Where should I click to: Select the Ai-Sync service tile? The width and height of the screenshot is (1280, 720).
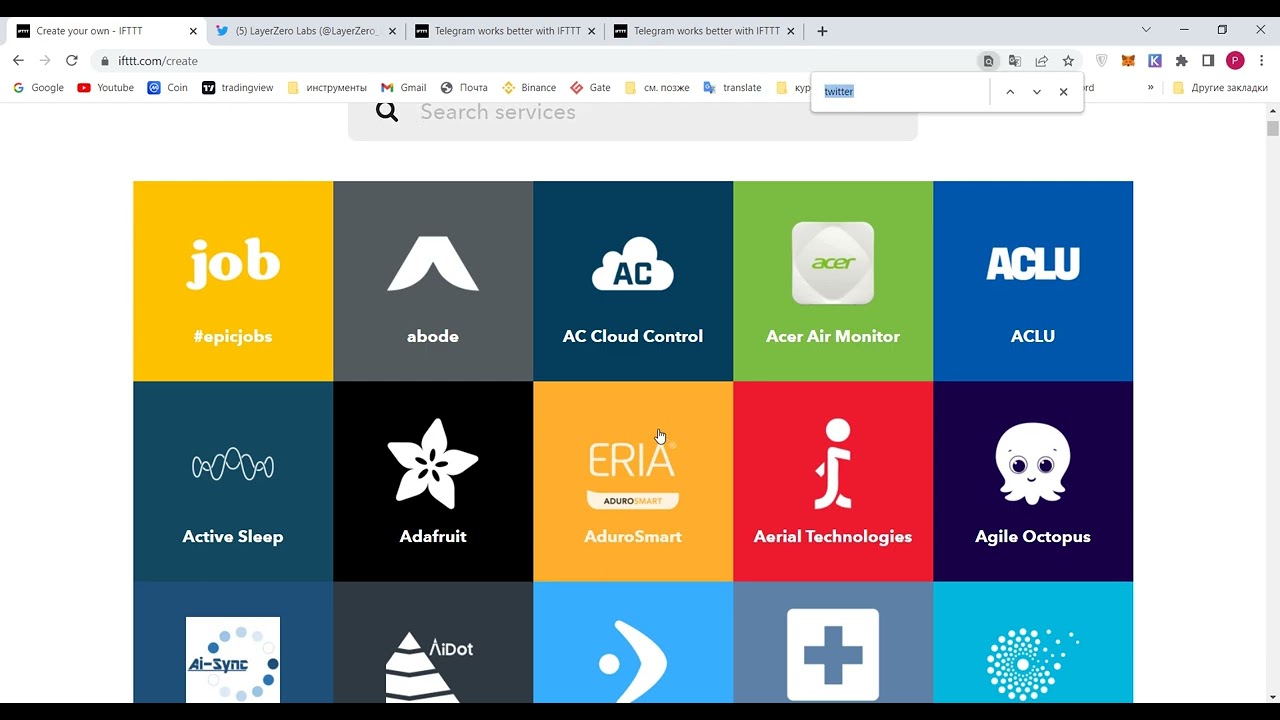tap(233, 642)
